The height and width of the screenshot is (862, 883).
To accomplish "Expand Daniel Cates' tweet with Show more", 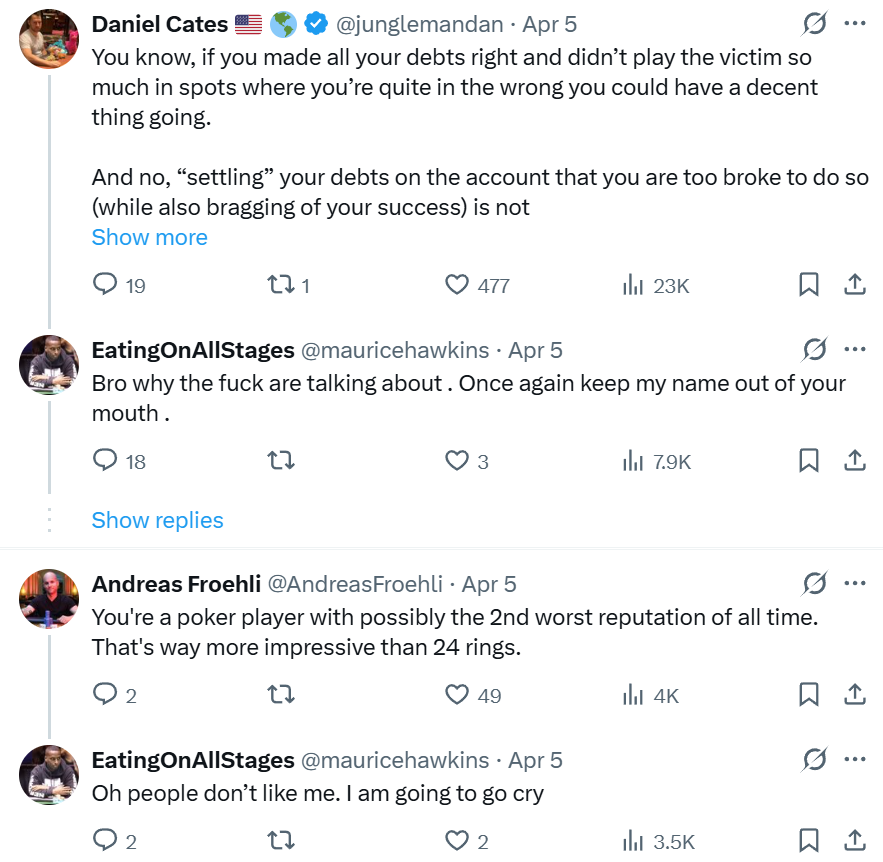I will [x=149, y=237].
